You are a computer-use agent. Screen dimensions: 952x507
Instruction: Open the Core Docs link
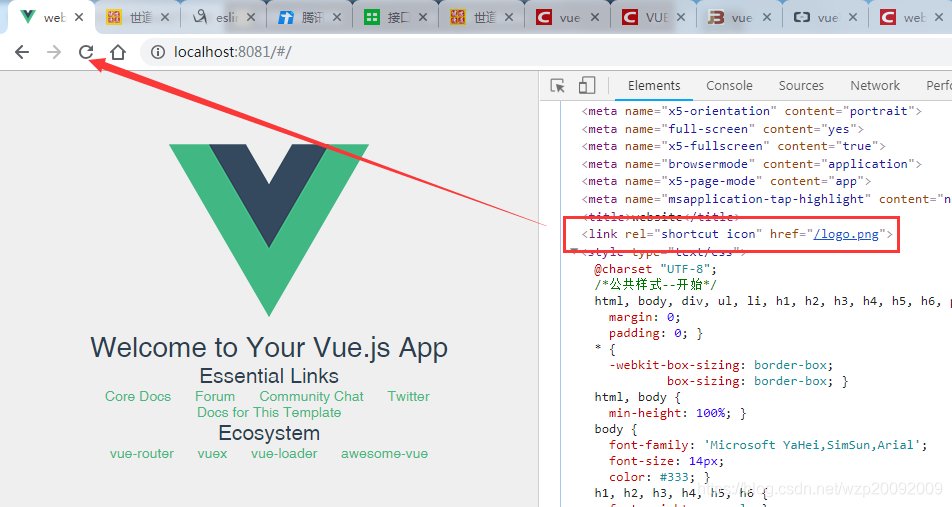pos(138,396)
